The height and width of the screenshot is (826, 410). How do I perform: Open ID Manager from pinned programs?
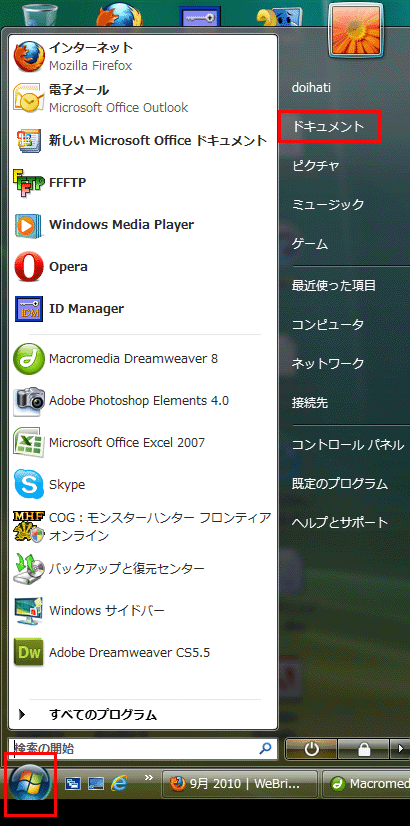(x=142, y=309)
